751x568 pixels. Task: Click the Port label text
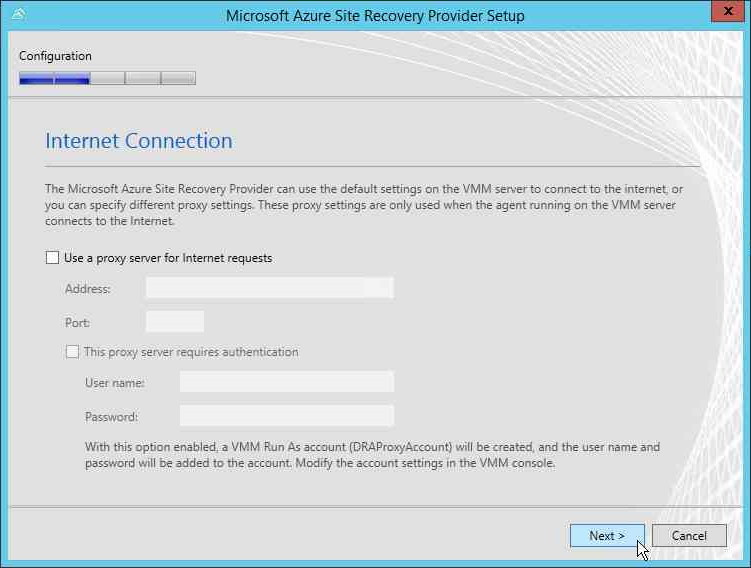[x=77, y=323]
